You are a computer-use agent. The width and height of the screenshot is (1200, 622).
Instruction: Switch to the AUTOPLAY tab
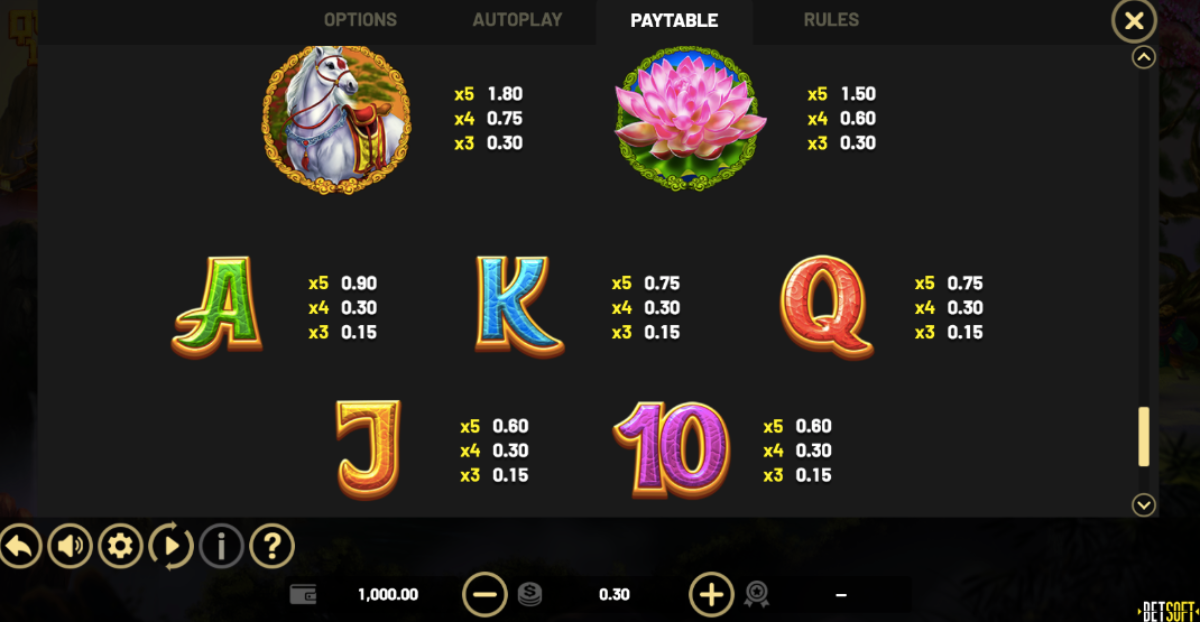click(x=517, y=20)
